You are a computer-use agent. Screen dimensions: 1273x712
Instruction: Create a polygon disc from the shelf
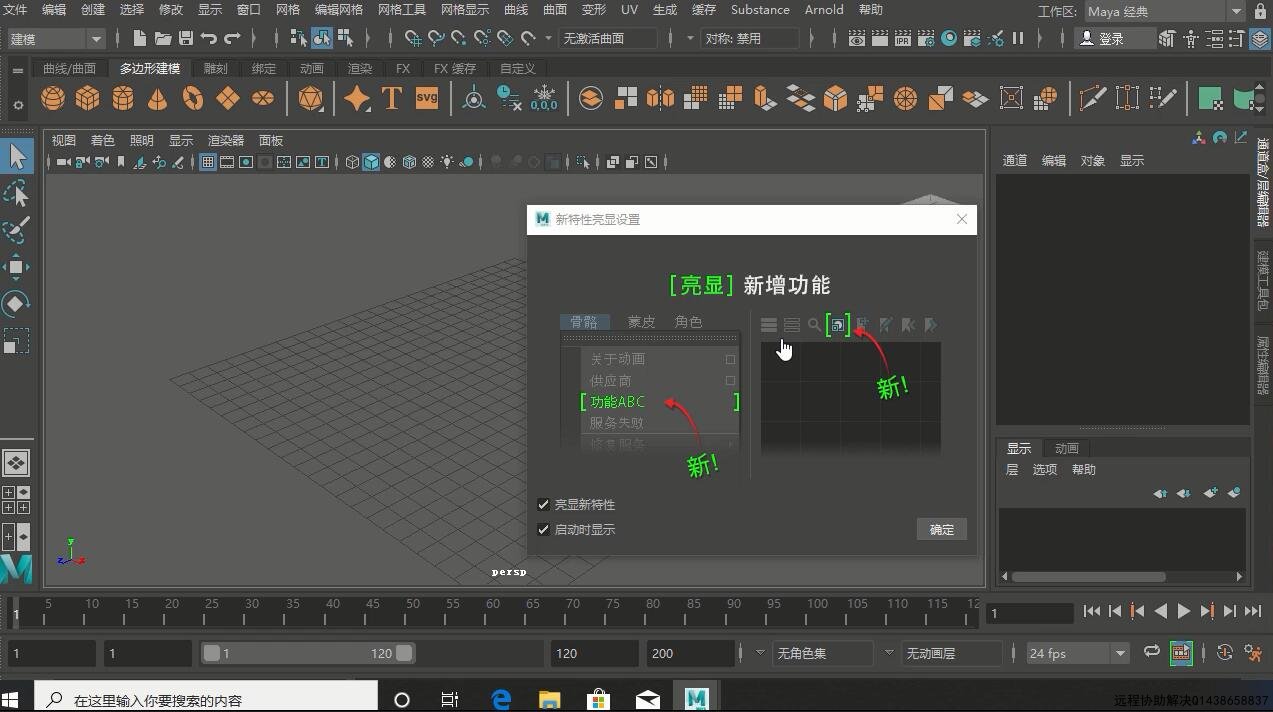[263, 98]
